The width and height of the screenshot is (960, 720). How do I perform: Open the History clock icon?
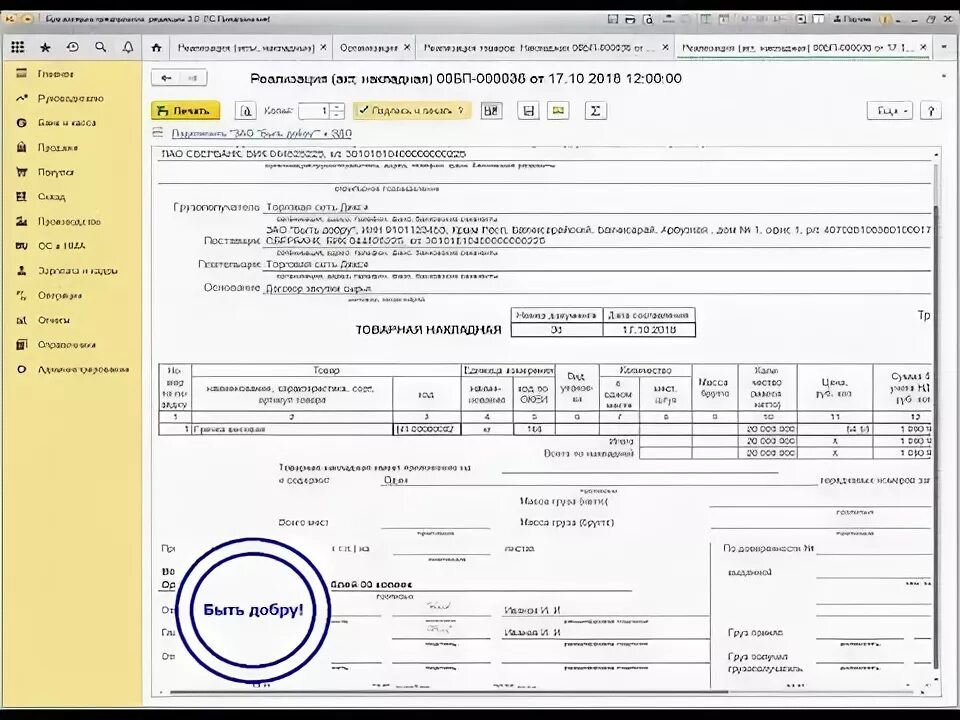pyautogui.click(x=73, y=47)
